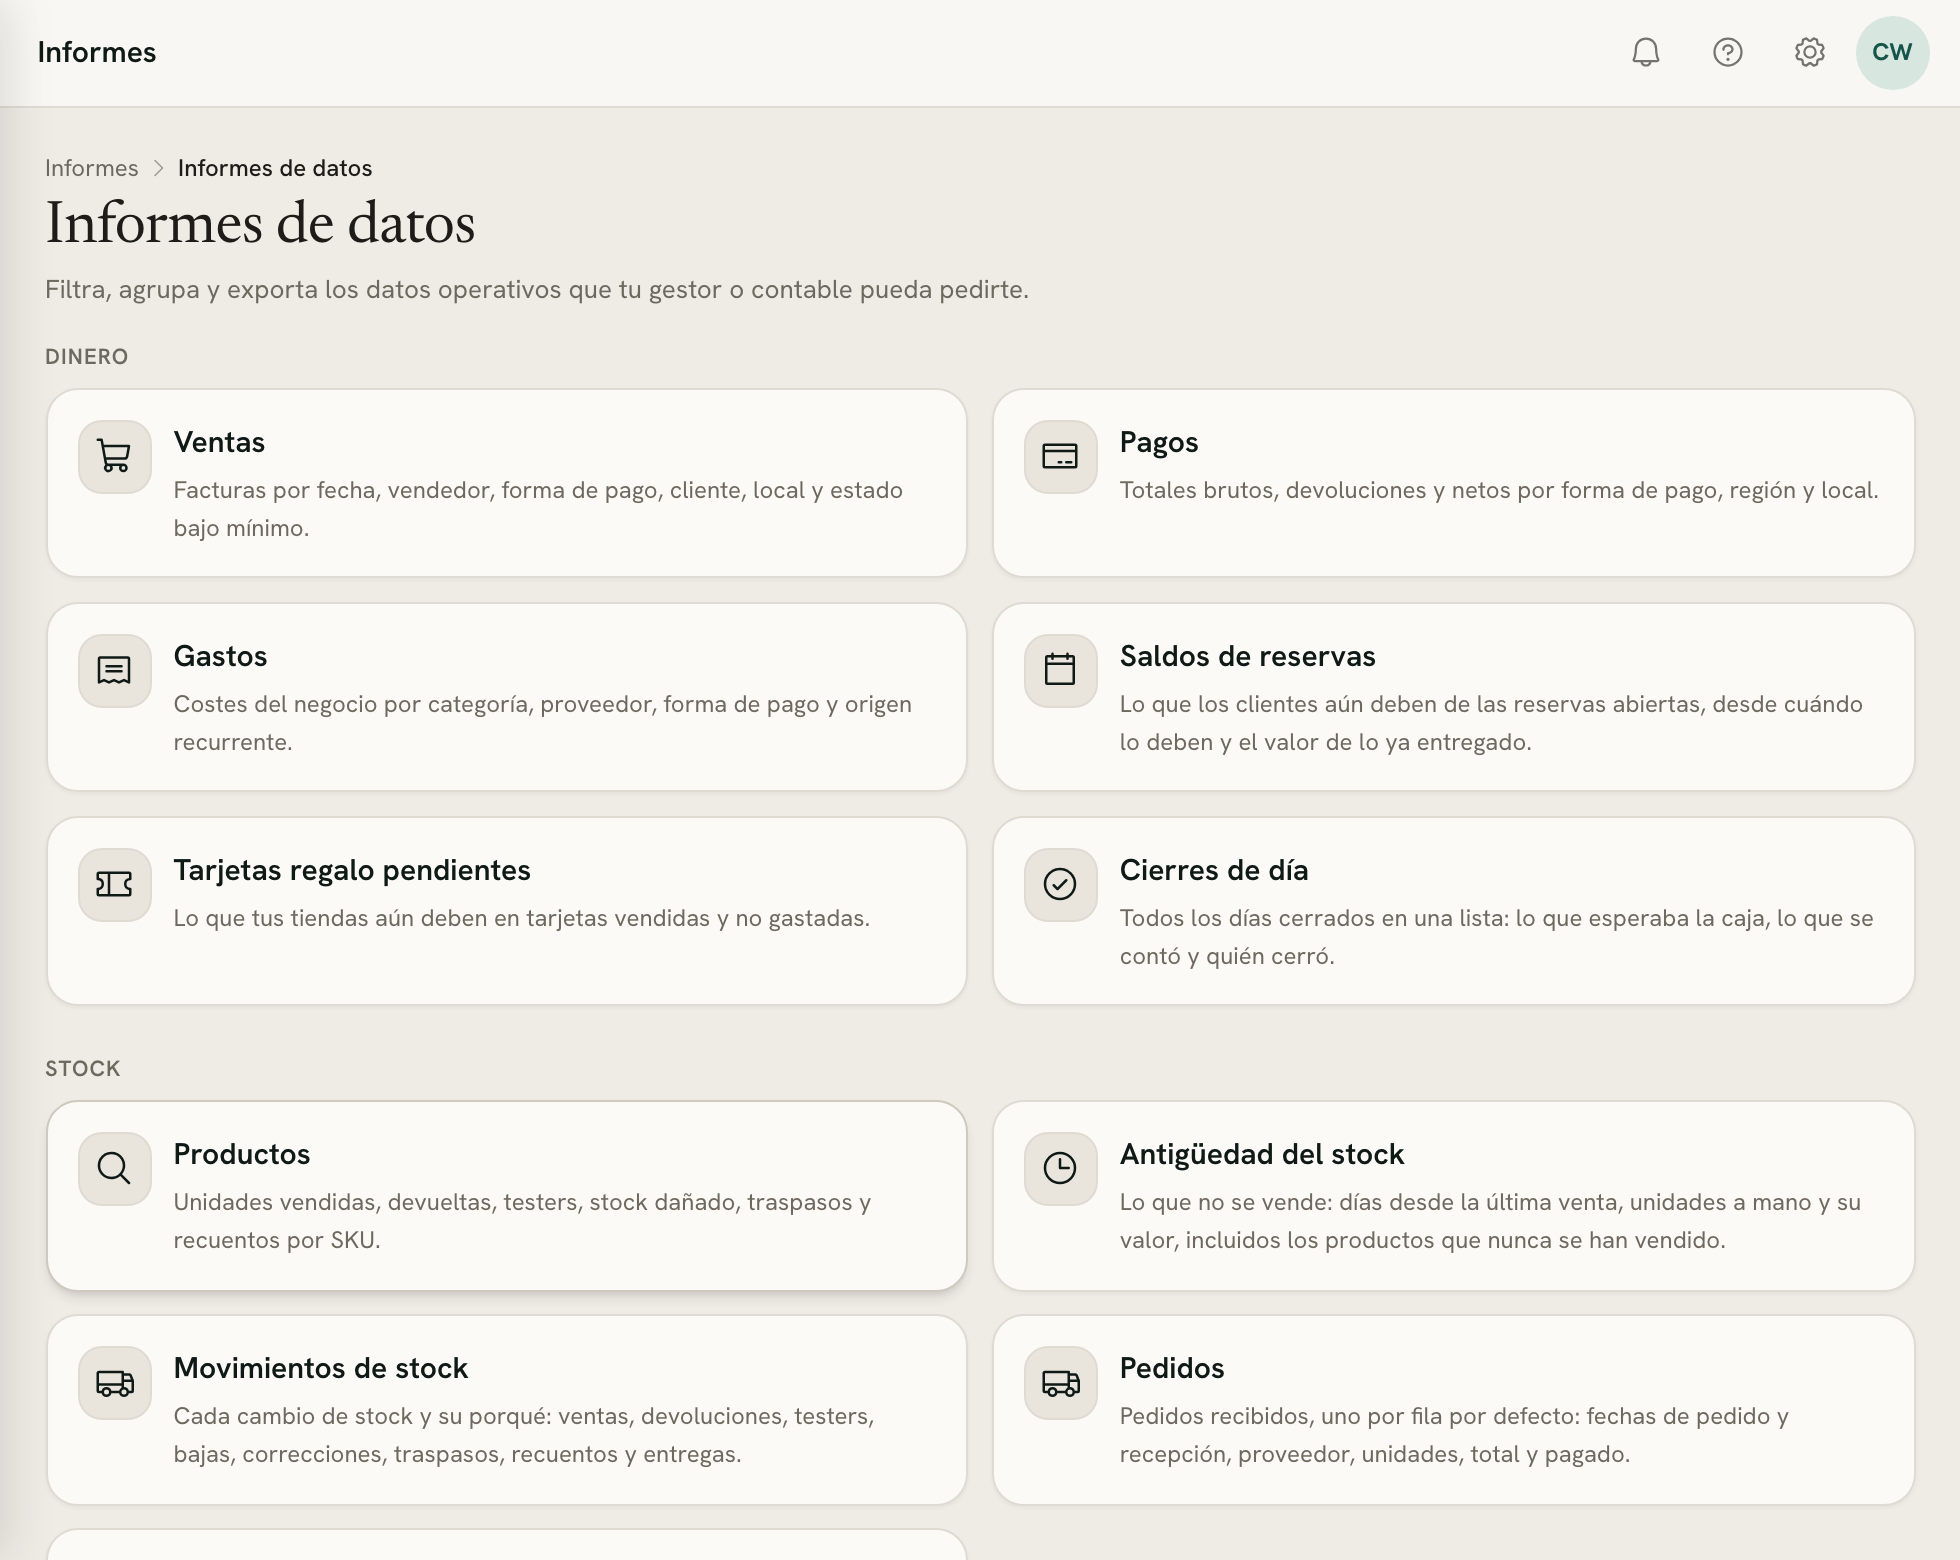Open the Gastos report title

click(x=220, y=656)
